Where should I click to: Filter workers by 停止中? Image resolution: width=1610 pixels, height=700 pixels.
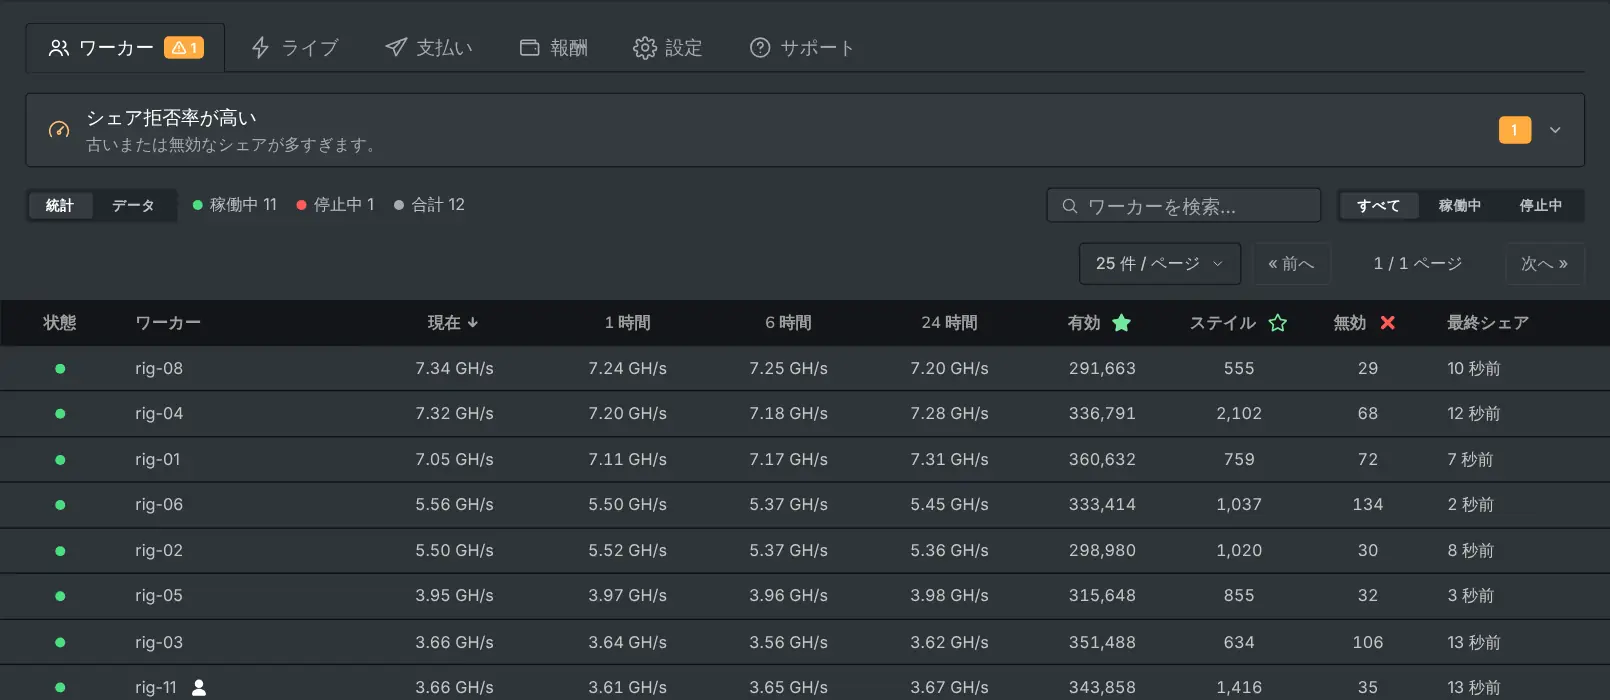point(1541,205)
